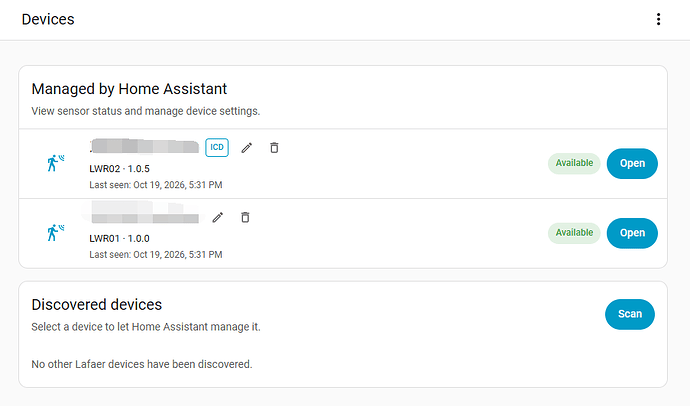Click 'No other Lafaer devices have been discovered.'
Image resolution: width=690 pixels, height=406 pixels.
pos(142,365)
